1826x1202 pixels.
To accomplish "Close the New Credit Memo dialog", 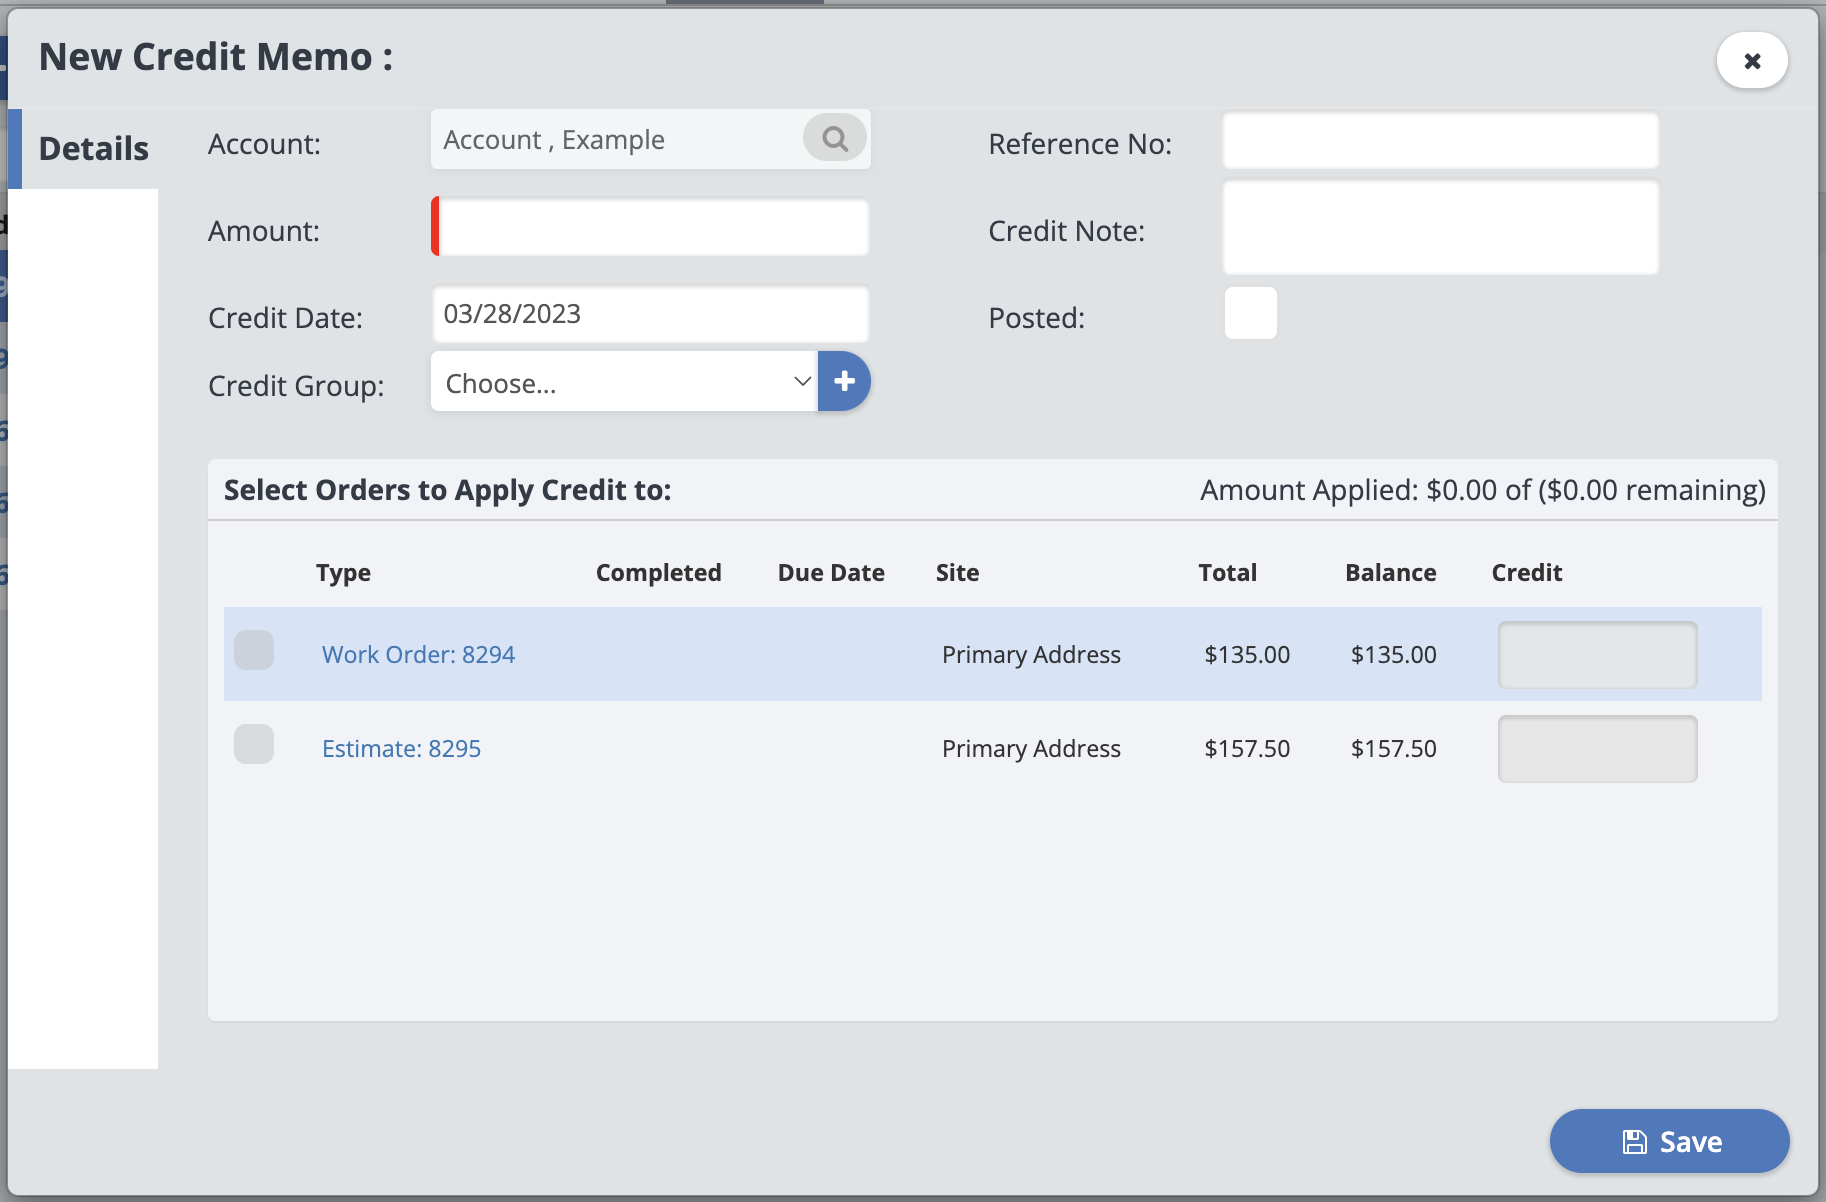I will 1752,61.
